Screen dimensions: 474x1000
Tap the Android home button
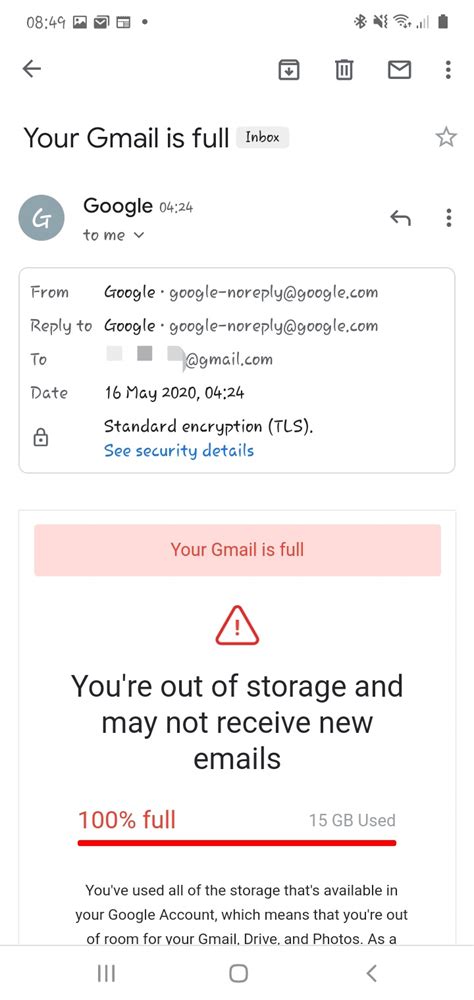[238, 973]
